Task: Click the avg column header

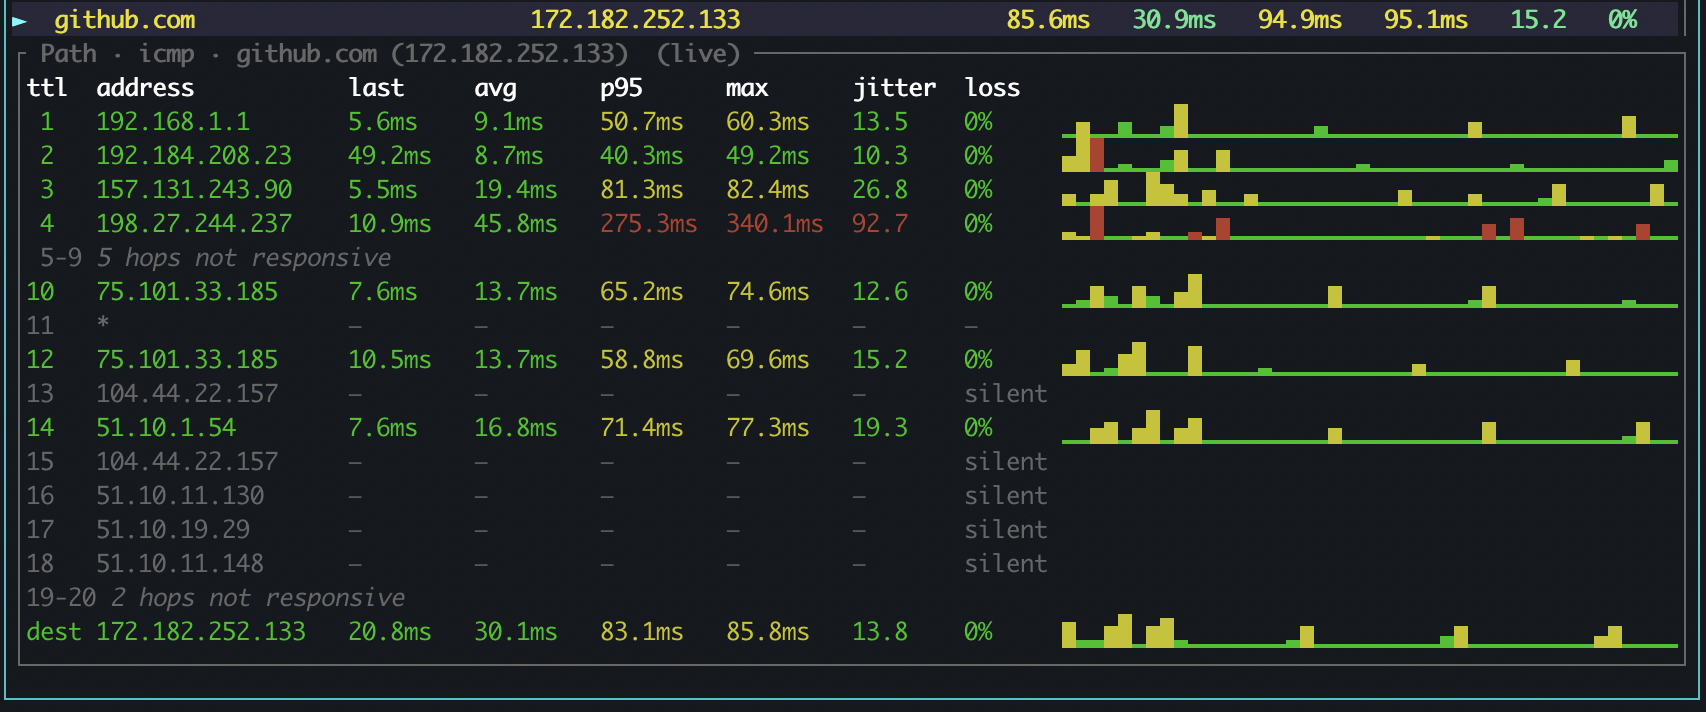Action: (x=495, y=88)
